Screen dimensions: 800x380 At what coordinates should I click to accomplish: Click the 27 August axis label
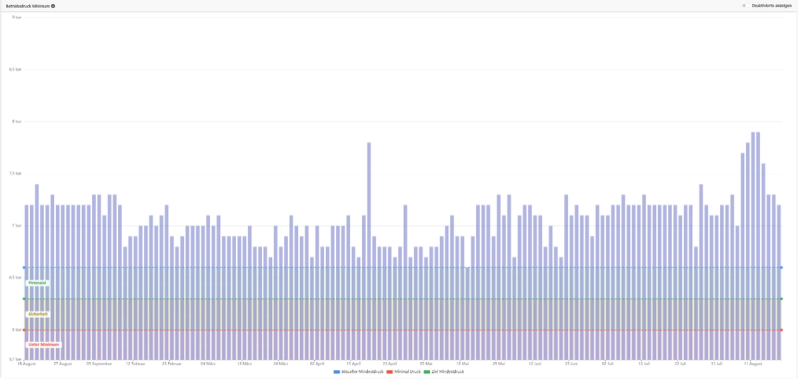click(63, 364)
